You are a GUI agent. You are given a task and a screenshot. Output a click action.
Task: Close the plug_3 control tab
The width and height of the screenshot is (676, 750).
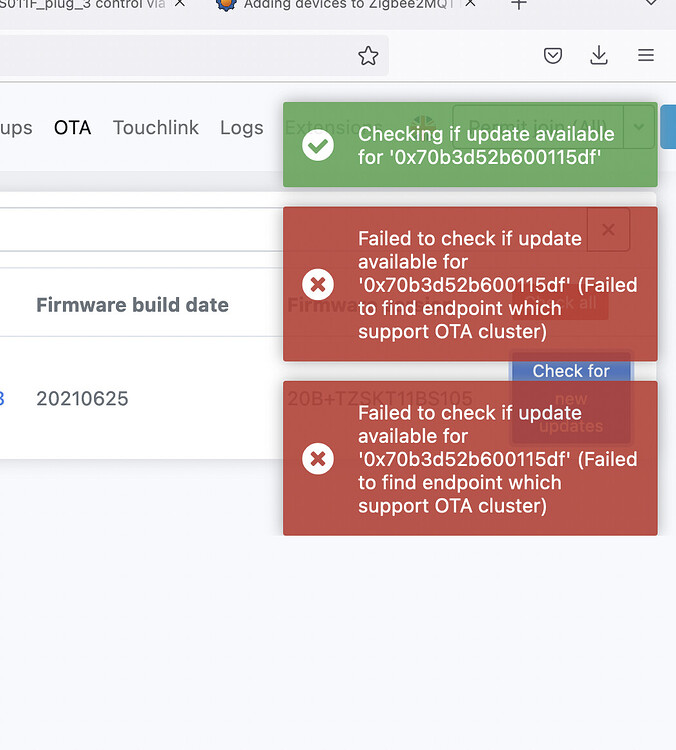tap(179, 3)
